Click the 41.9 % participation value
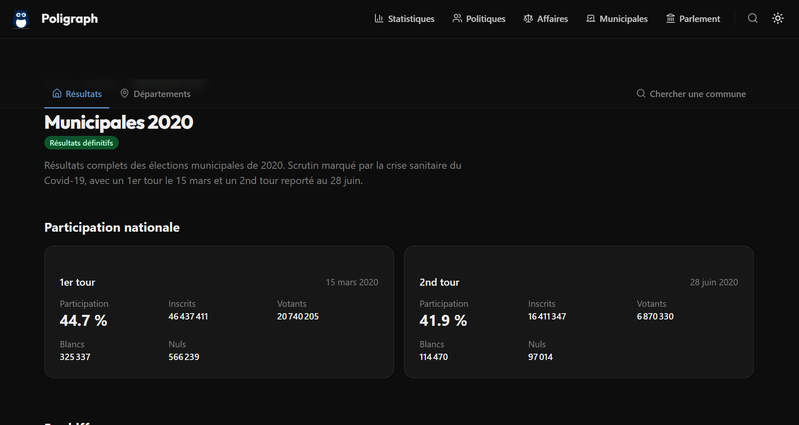799x425 pixels. pyautogui.click(x=443, y=321)
